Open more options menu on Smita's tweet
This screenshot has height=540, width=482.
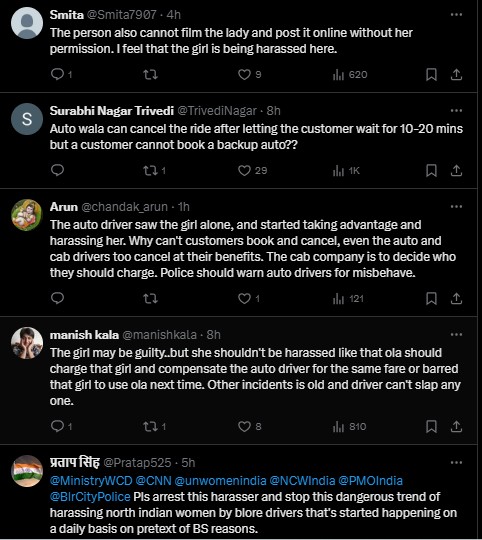[x=456, y=14]
